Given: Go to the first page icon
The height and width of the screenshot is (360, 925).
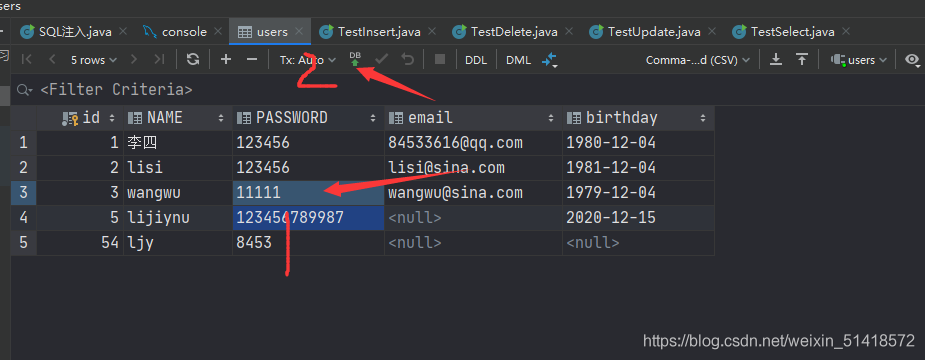Looking at the screenshot, I should click(x=27, y=59).
